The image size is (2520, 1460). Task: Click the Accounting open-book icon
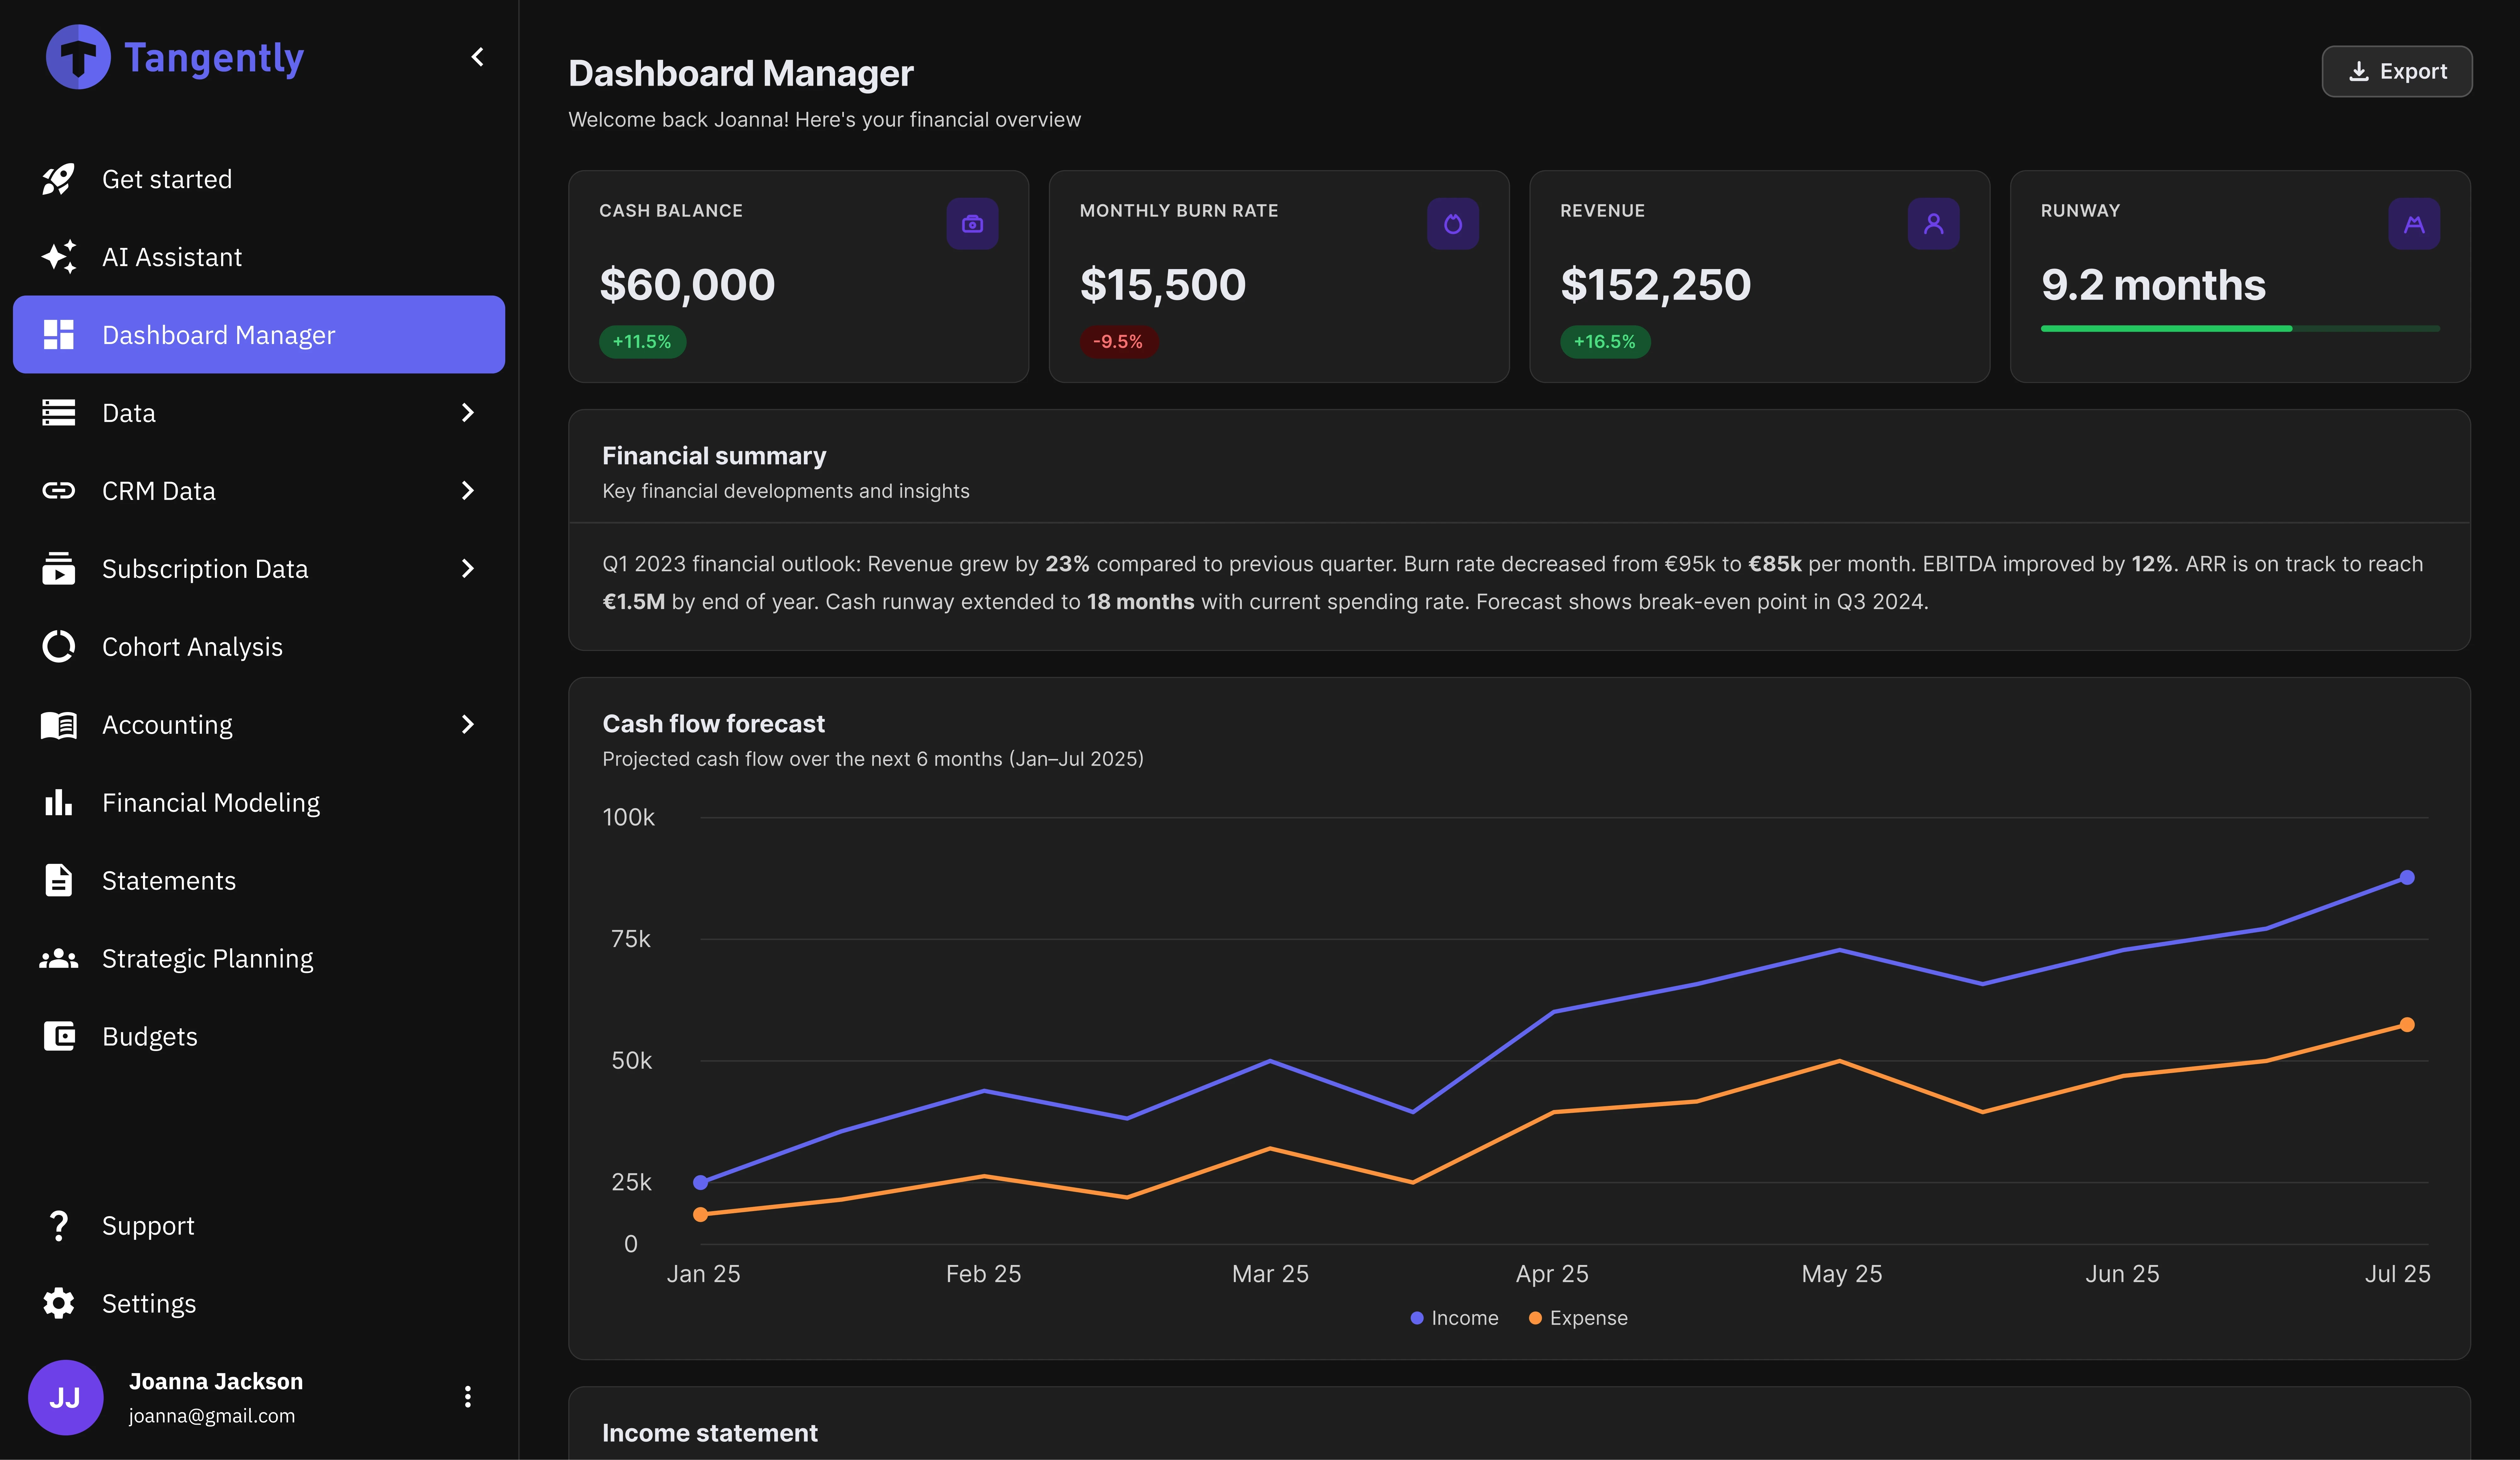(x=59, y=725)
